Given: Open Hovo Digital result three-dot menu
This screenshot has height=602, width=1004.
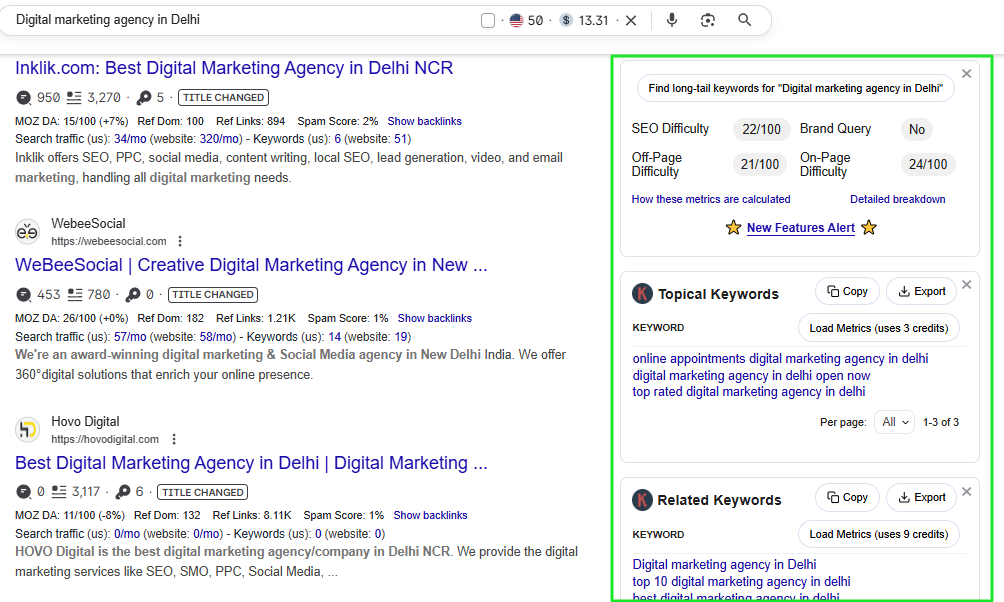Looking at the screenshot, I should click(x=174, y=439).
